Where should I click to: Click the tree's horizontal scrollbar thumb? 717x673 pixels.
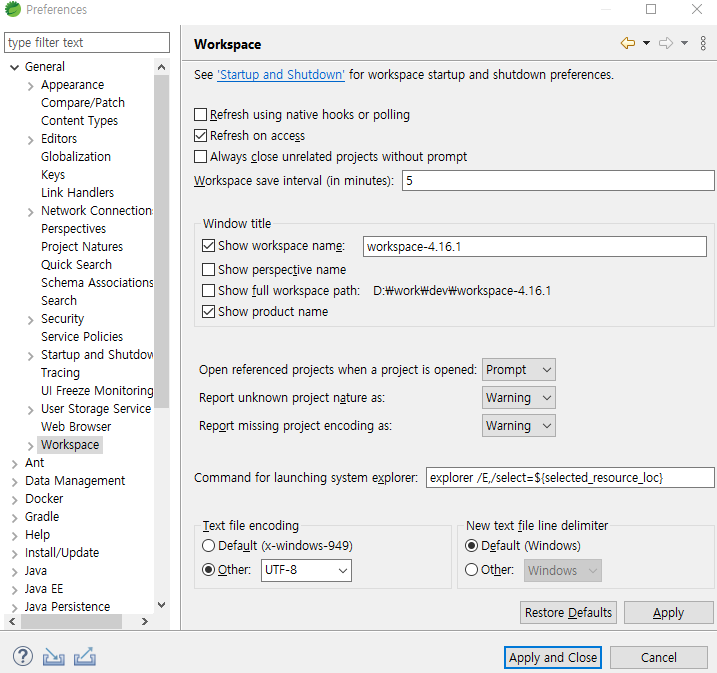pyautogui.click(x=71, y=621)
